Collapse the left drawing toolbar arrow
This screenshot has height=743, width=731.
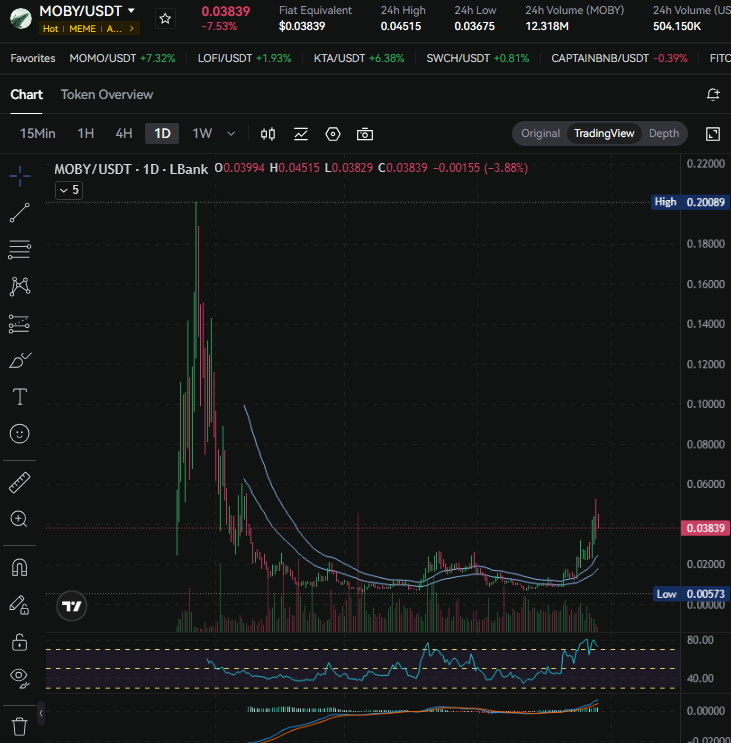tap(41, 713)
